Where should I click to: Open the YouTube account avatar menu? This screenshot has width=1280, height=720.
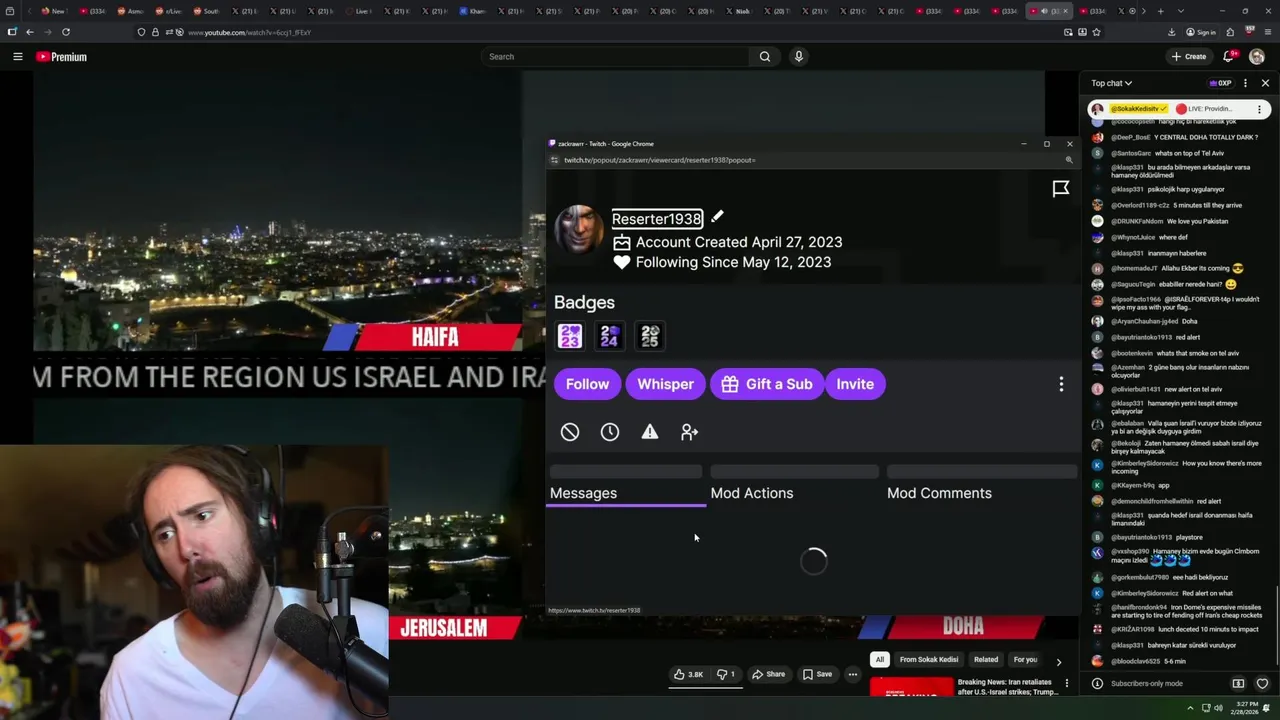pos(1257,57)
